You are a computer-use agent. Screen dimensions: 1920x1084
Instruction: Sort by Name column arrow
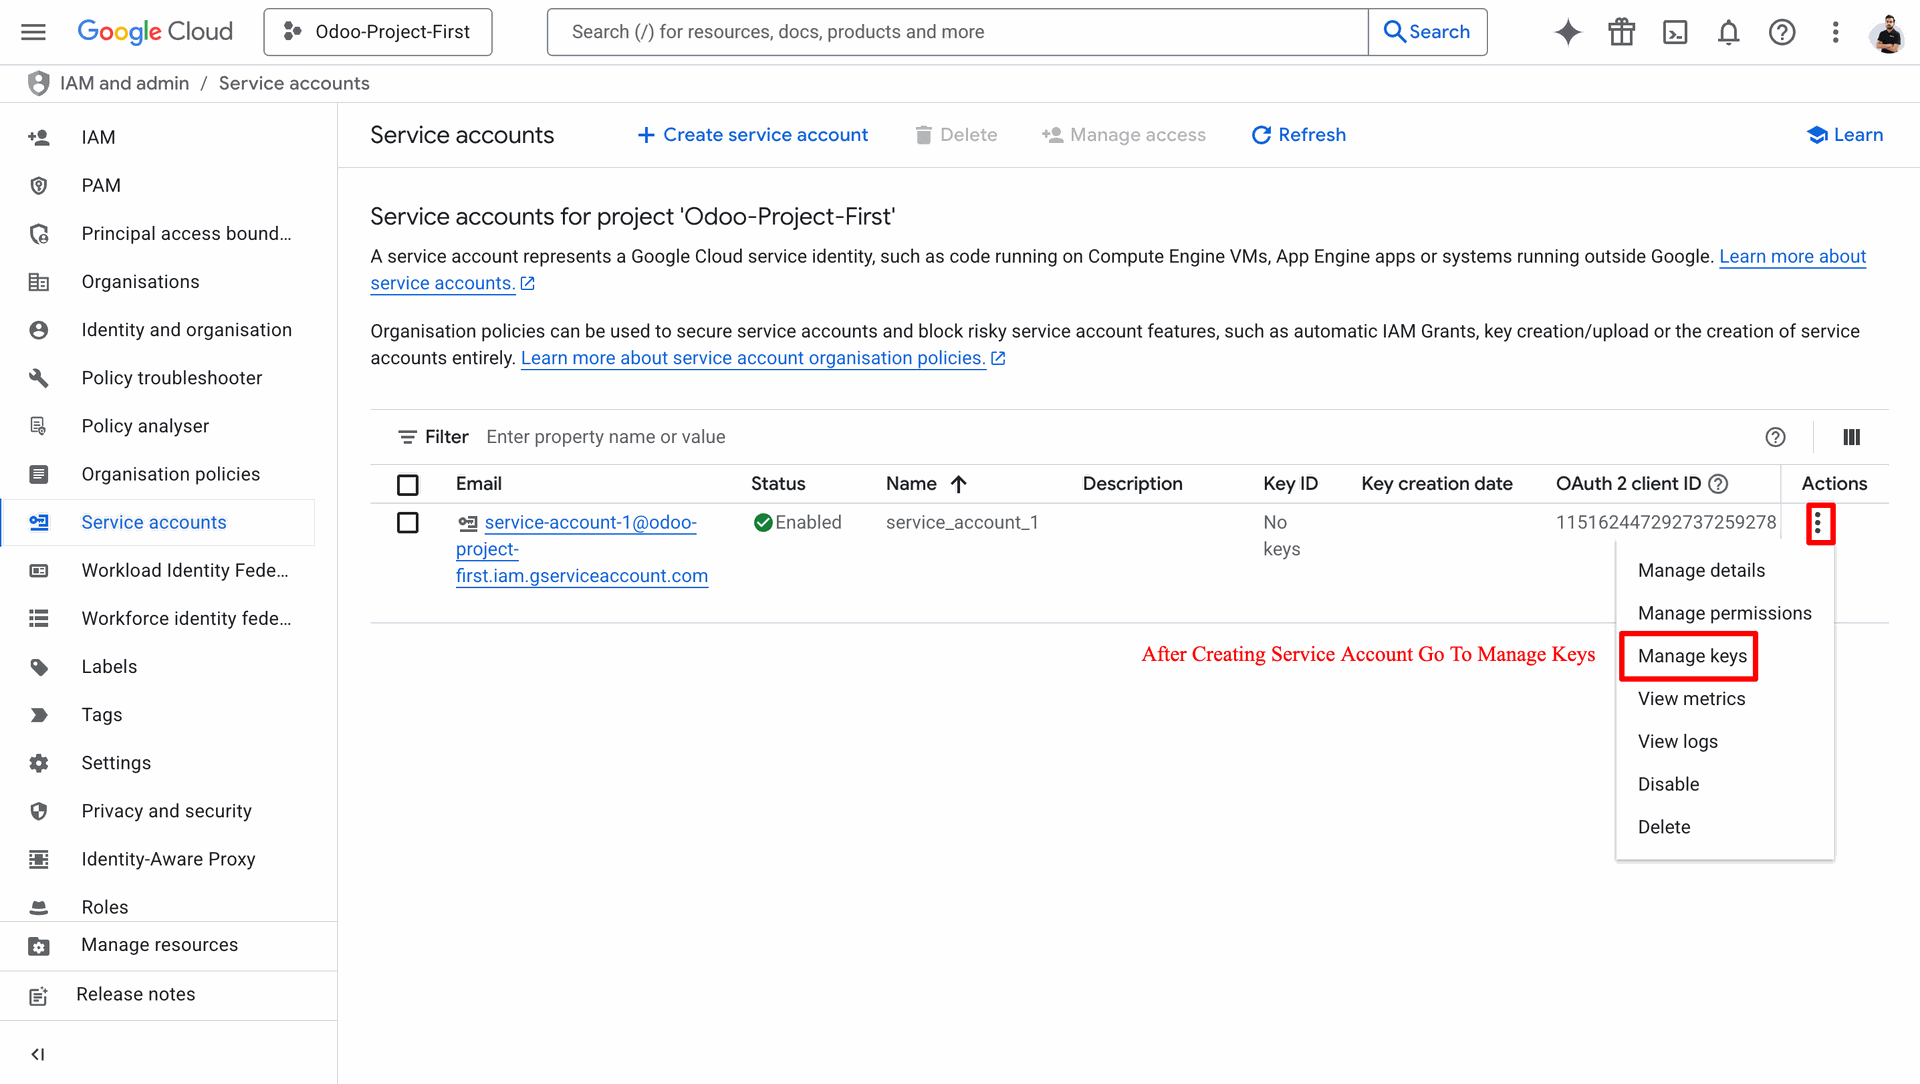[x=958, y=484]
